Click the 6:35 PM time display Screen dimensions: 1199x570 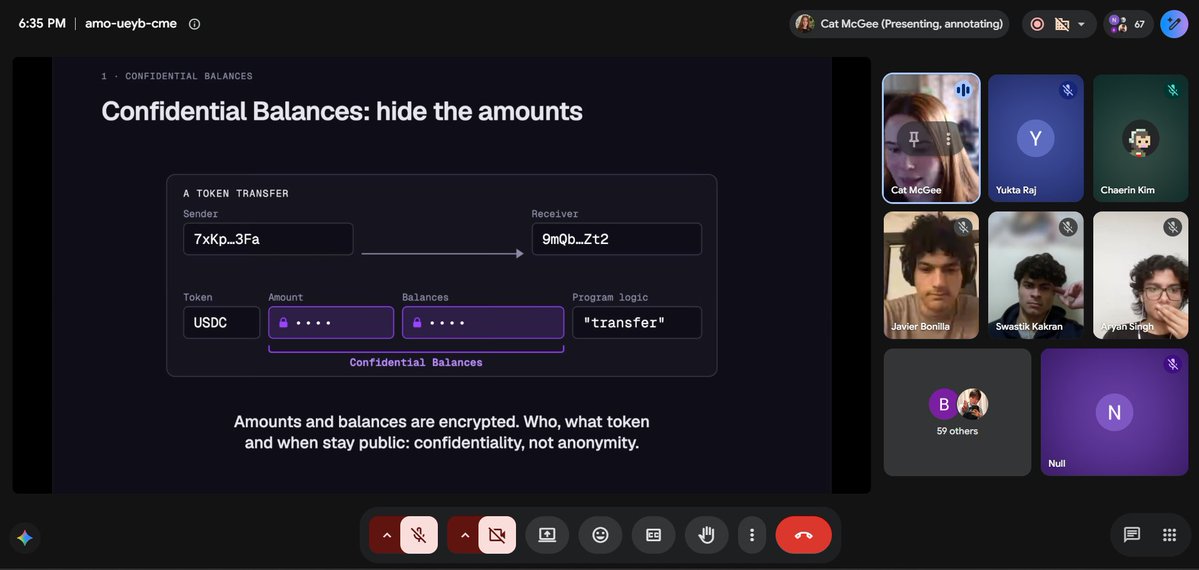click(x=42, y=24)
